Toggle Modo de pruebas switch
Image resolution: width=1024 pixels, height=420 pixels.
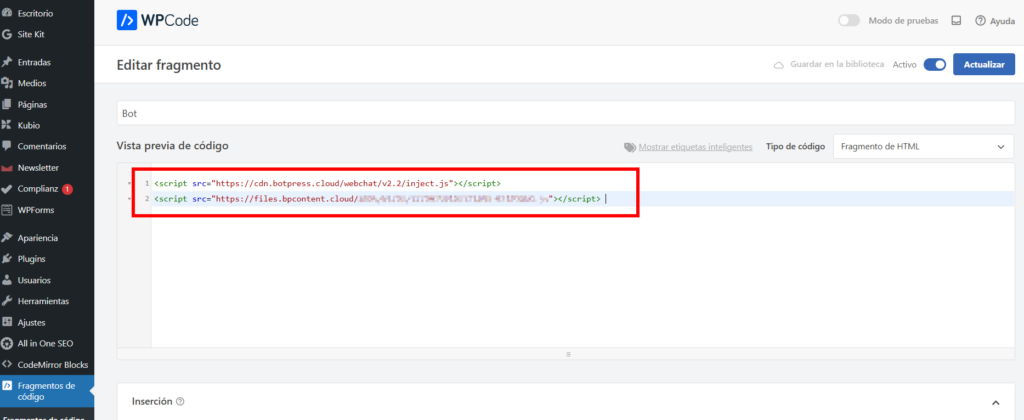(x=849, y=21)
